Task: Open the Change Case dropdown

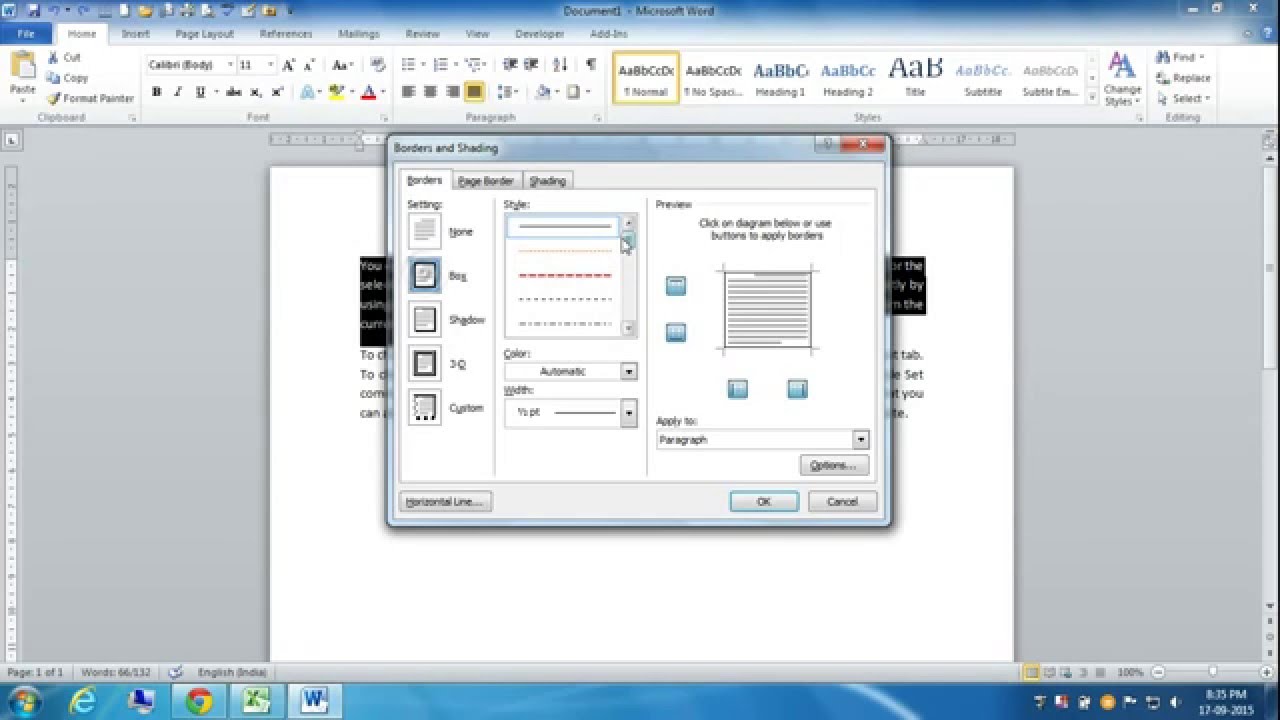Action: (x=342, y=65)
